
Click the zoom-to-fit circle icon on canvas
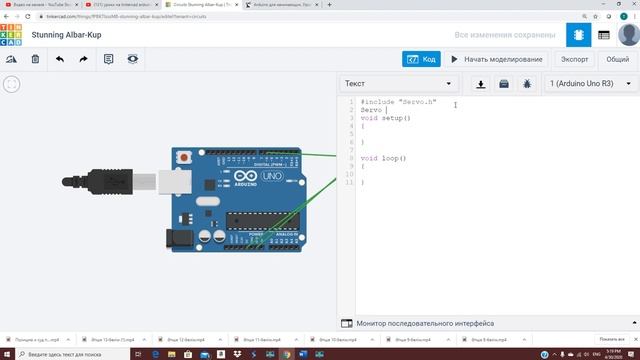(x=11, y=84)
